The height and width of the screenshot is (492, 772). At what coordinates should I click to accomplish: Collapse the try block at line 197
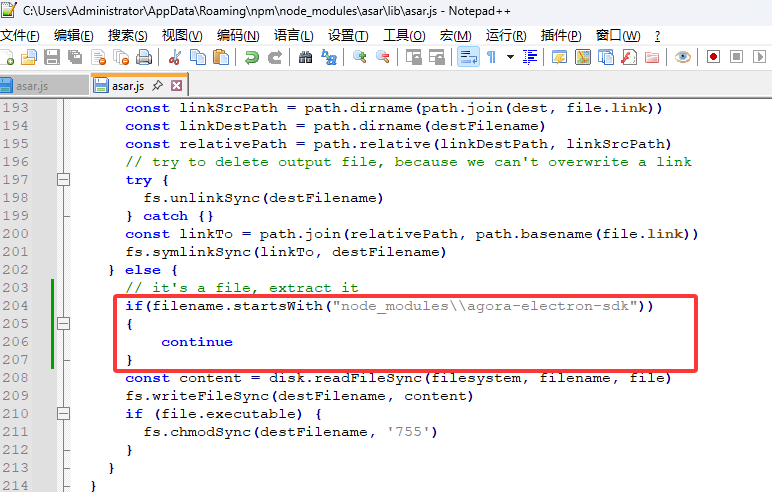tap(64, 180)
